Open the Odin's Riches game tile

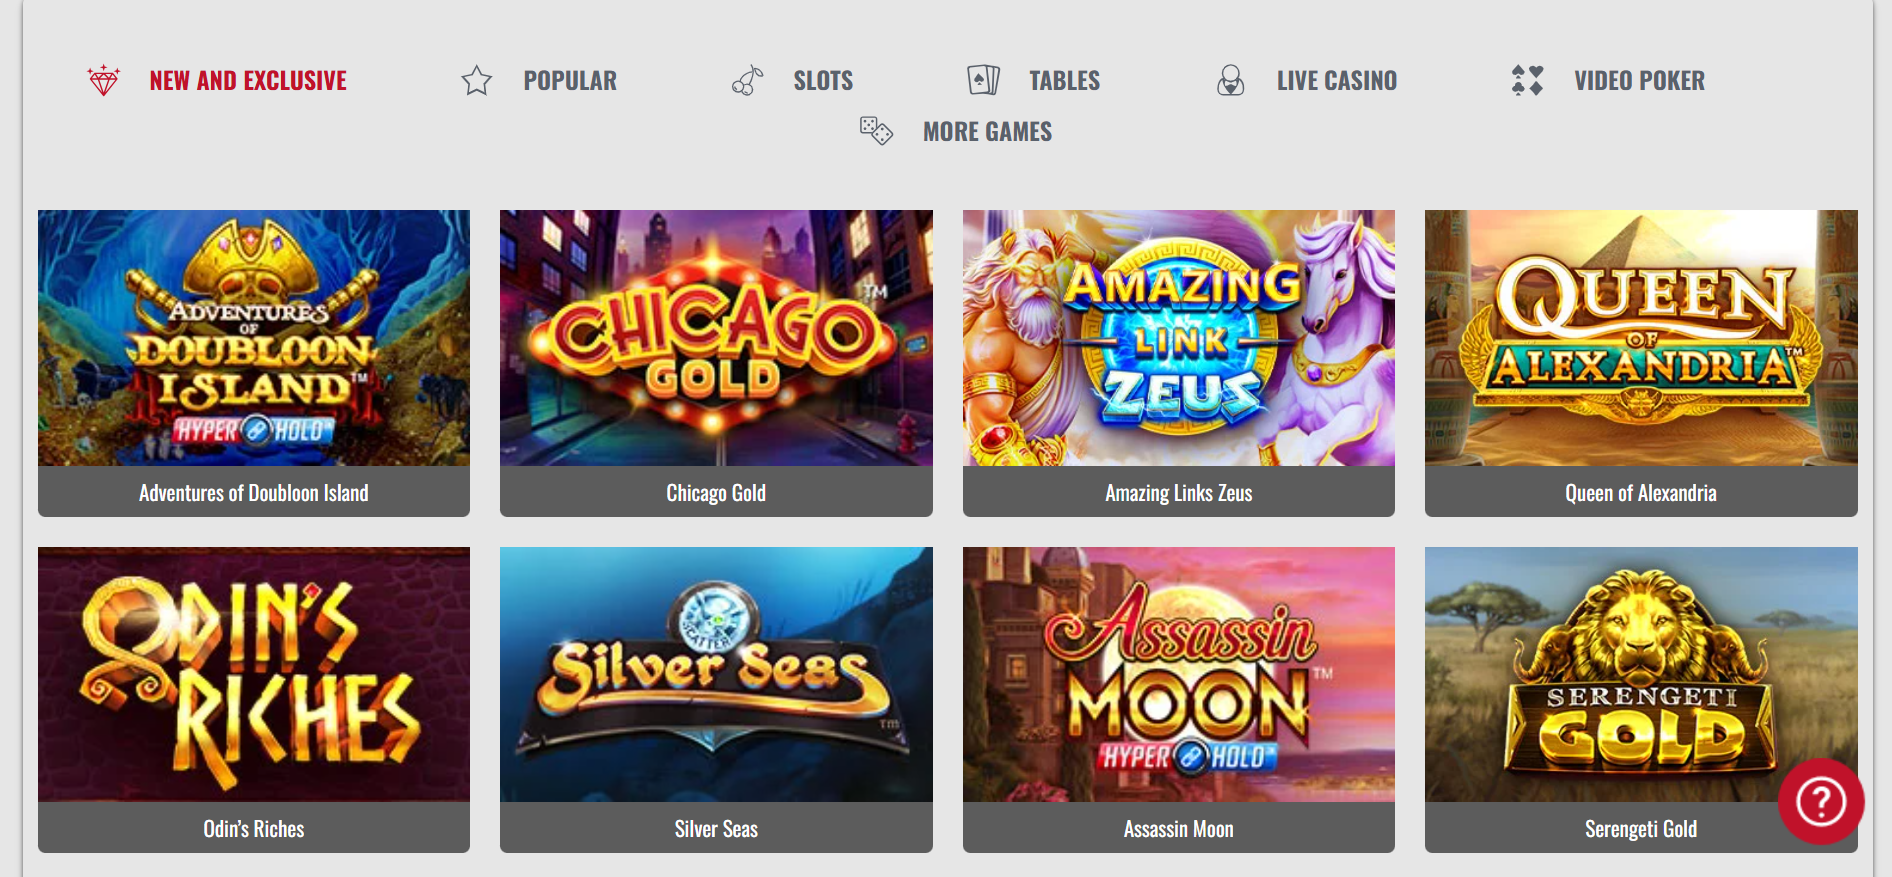(x=254, y=700)
